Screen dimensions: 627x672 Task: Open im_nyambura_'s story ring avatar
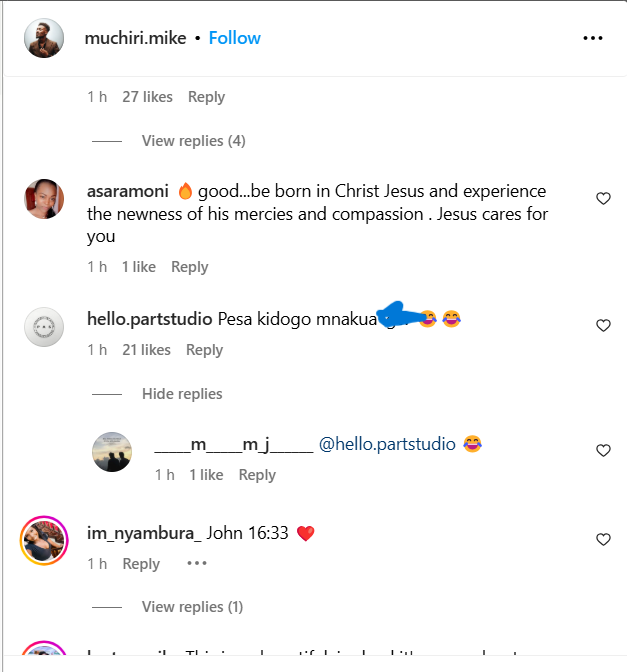44,541
